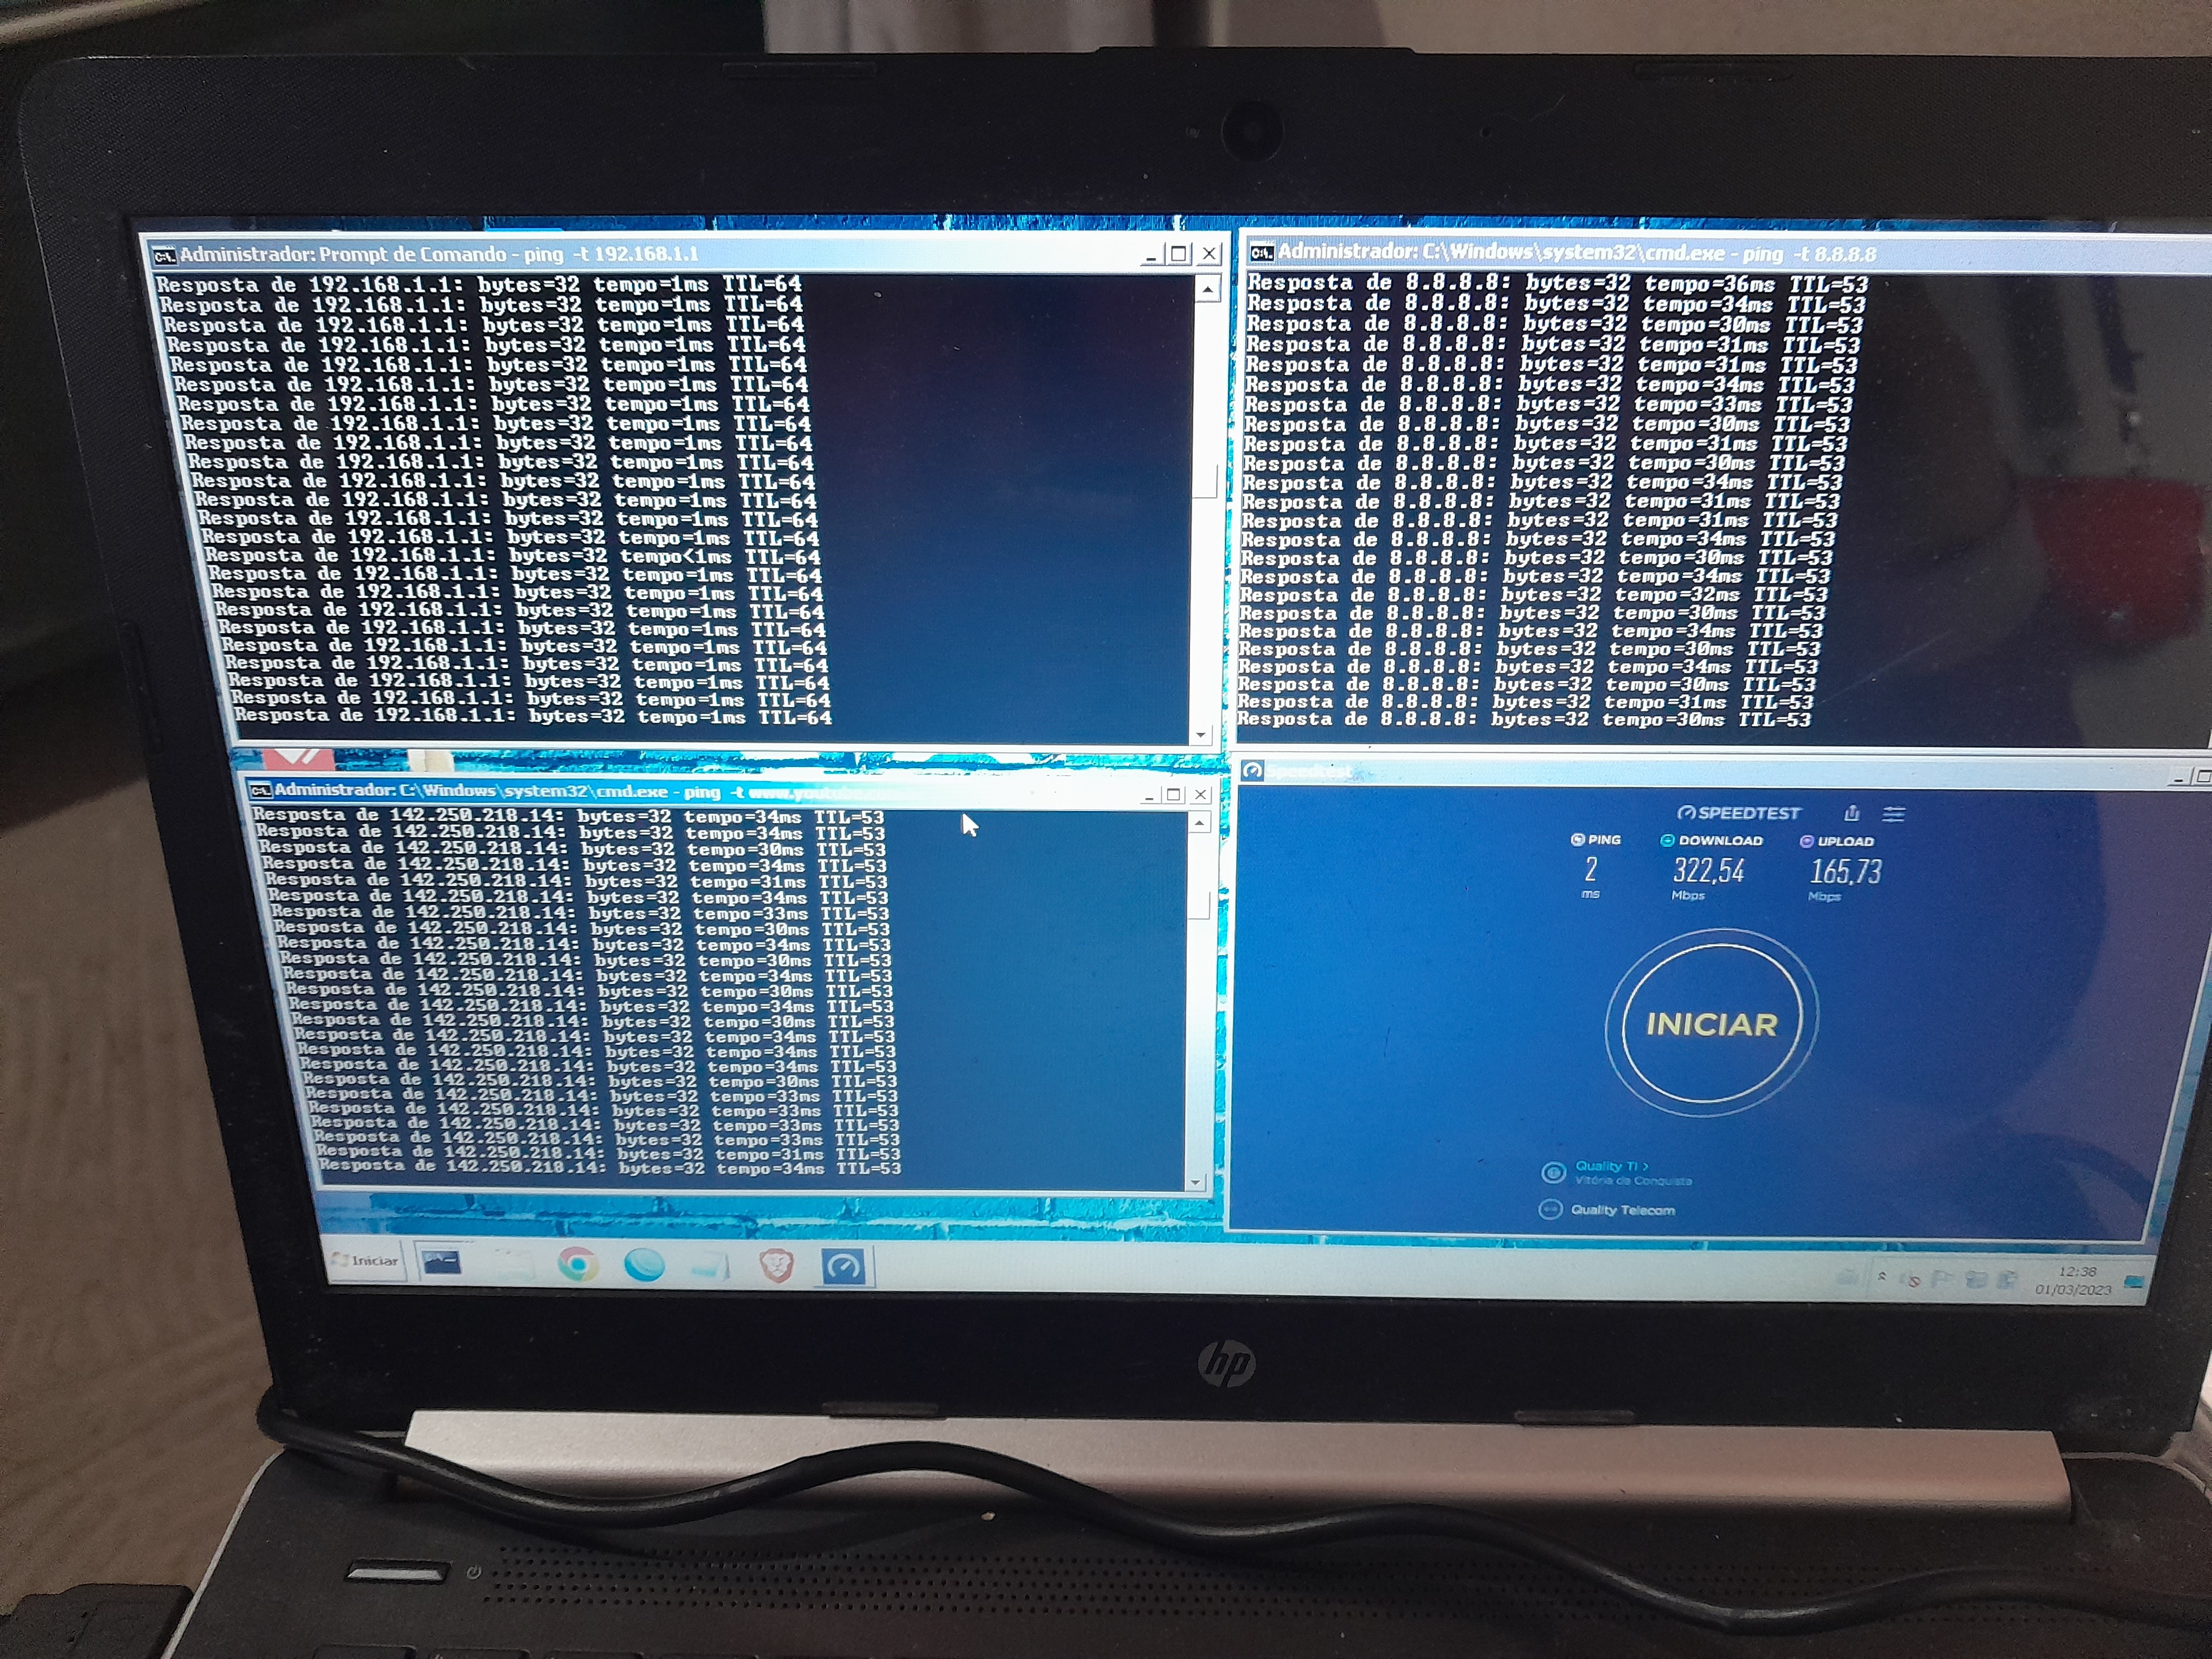Screen dimensions: 2212x1659
Task: Open the Speedtest settings sliders icon
Action: pyautogui.click(x=1893, y=814)
